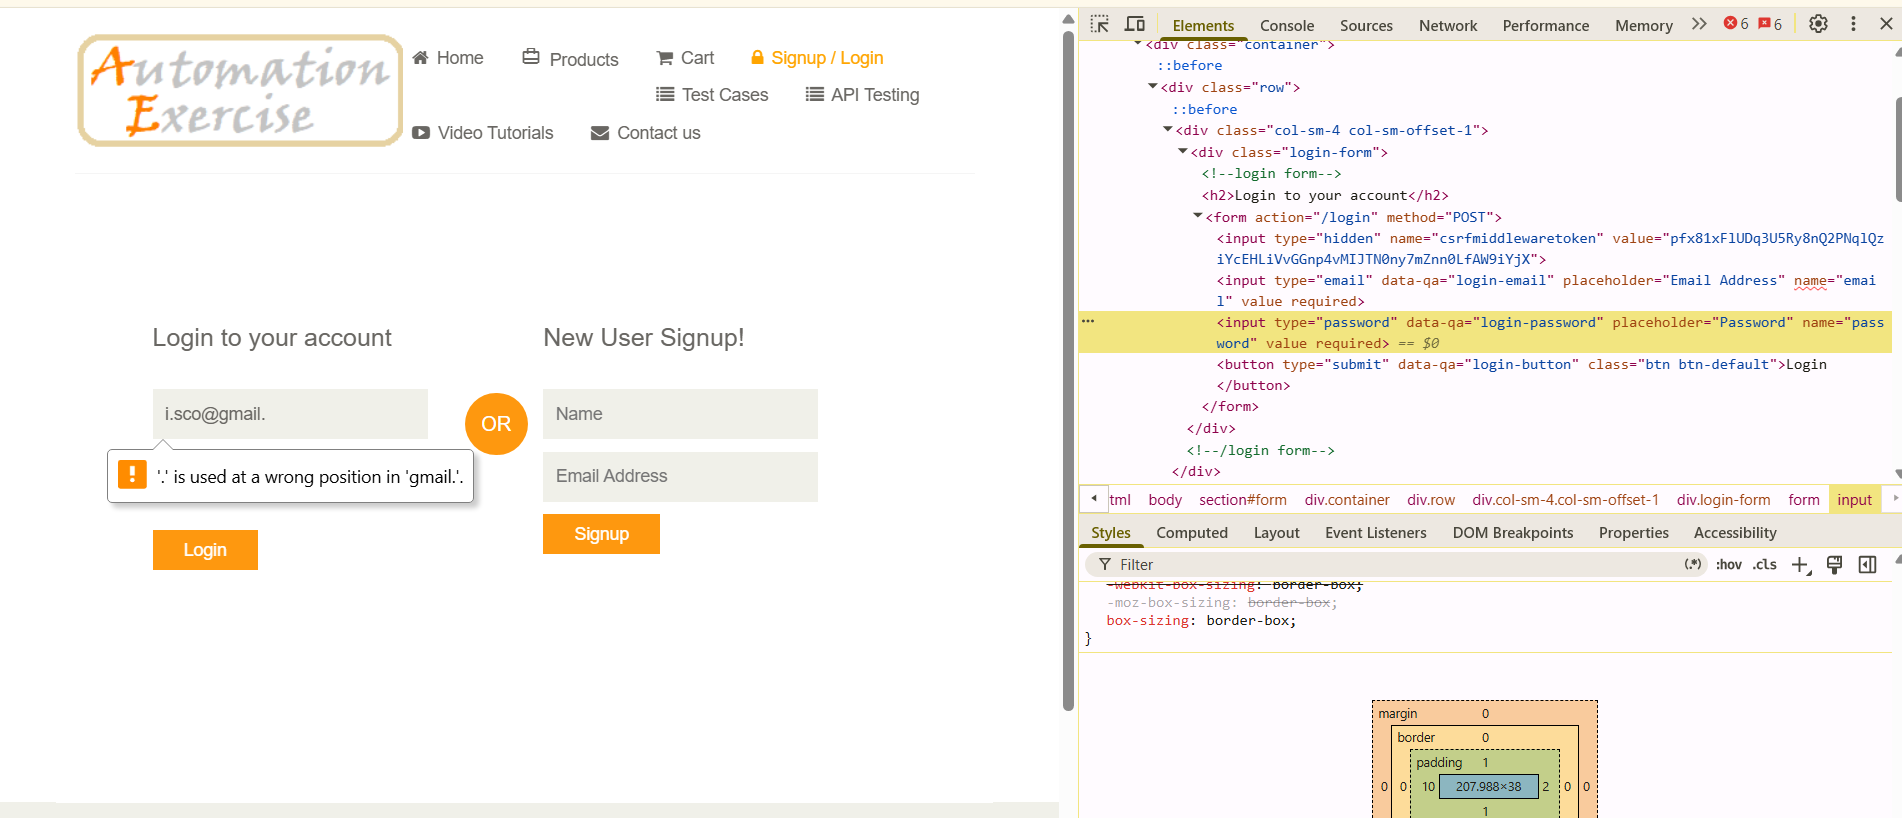Open DevTools settings gear
Viewport: 1902px width, 818px height.
click(1819, 24)
